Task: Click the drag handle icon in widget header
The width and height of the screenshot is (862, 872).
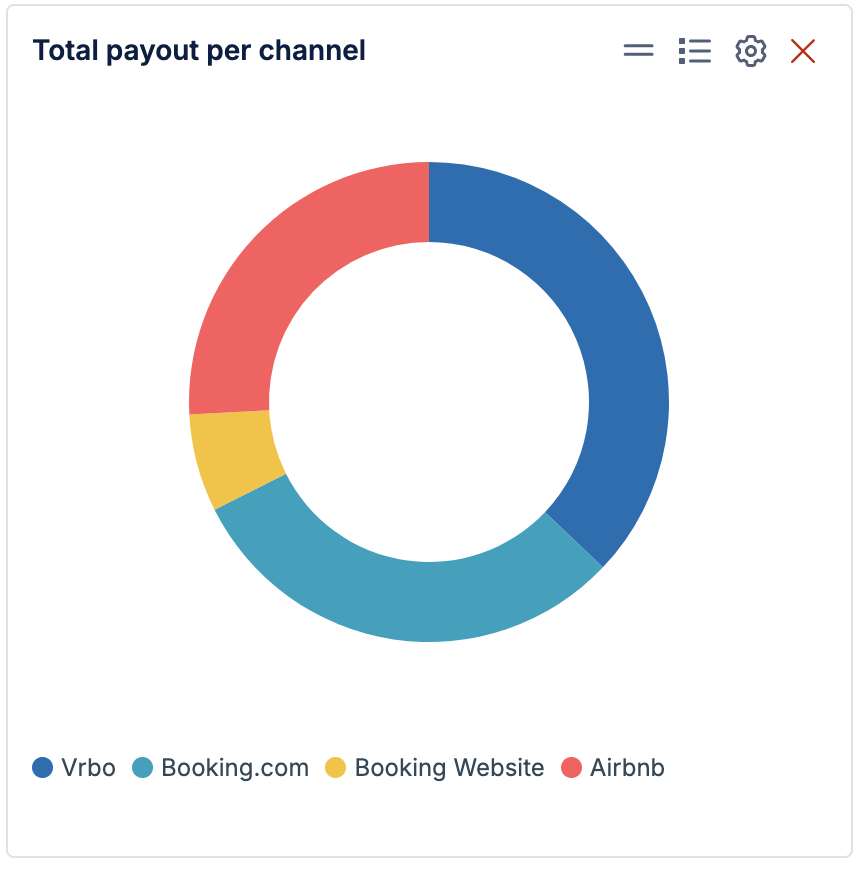Action: pyautogui.click(x=638, y=51)
